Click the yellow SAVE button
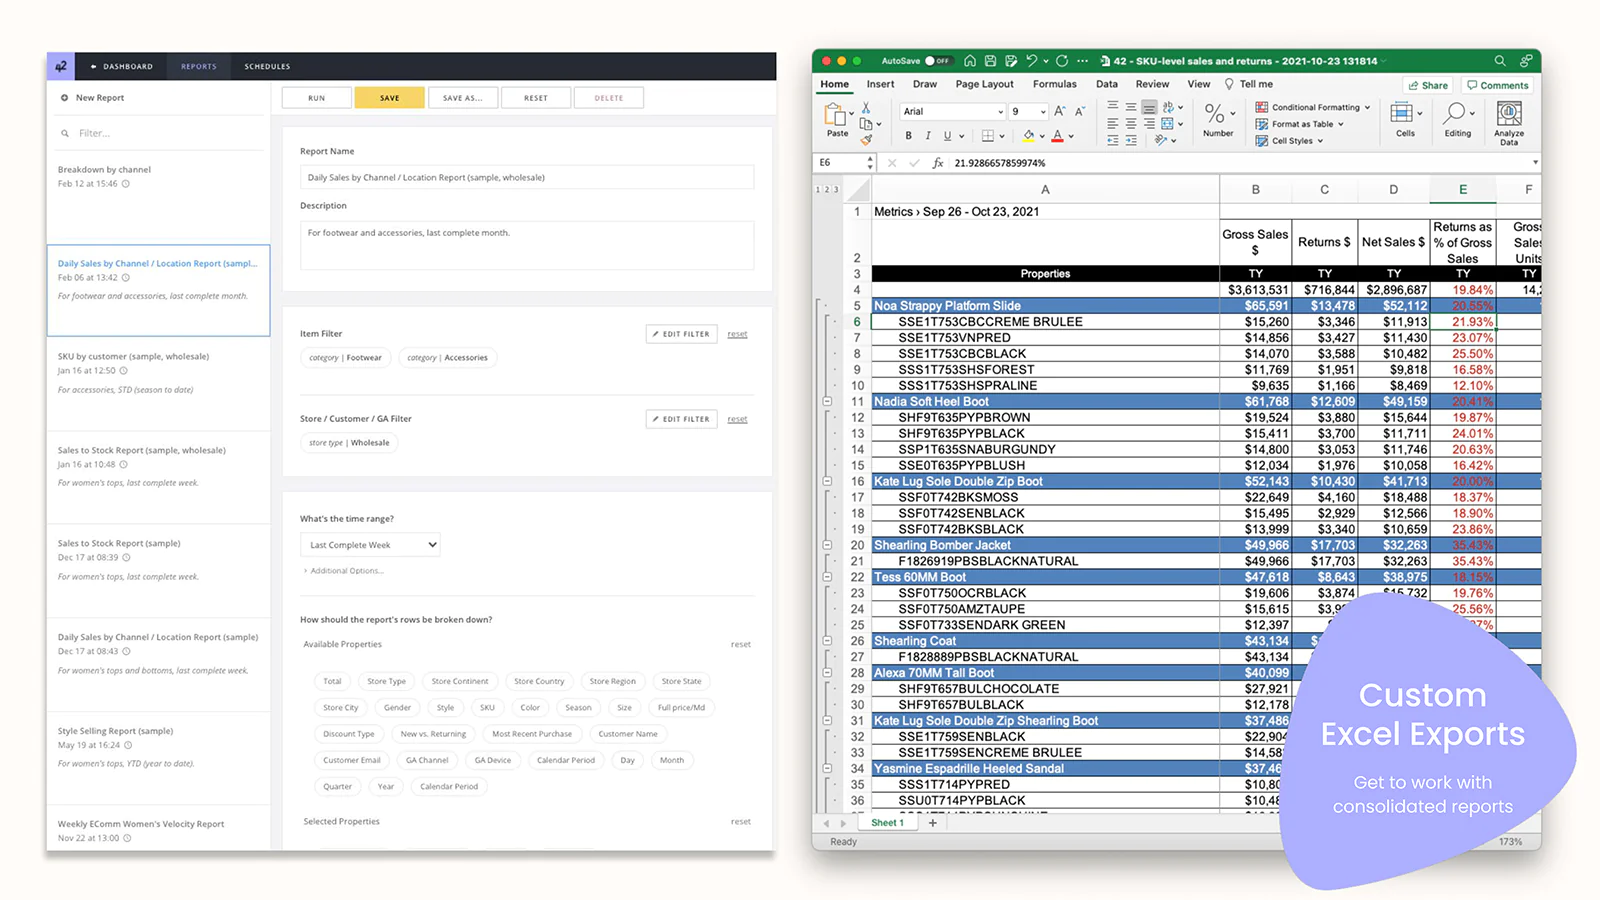The height and width of the screenshot is (900, 1600). (390, 98)
